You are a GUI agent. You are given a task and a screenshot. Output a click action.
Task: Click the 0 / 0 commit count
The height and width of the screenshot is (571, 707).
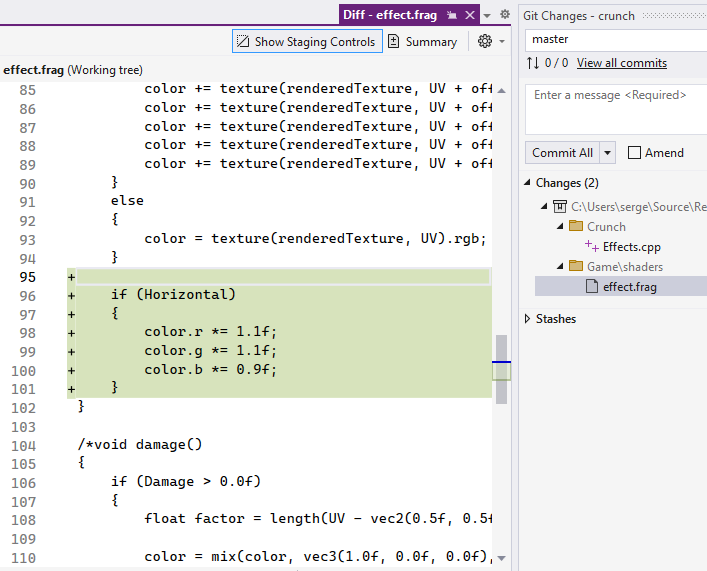pos(556,63)
